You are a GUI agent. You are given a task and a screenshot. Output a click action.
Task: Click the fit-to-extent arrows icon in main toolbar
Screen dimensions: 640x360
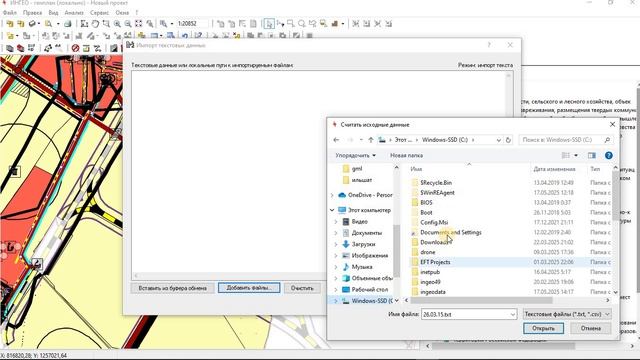pos(139,24)
